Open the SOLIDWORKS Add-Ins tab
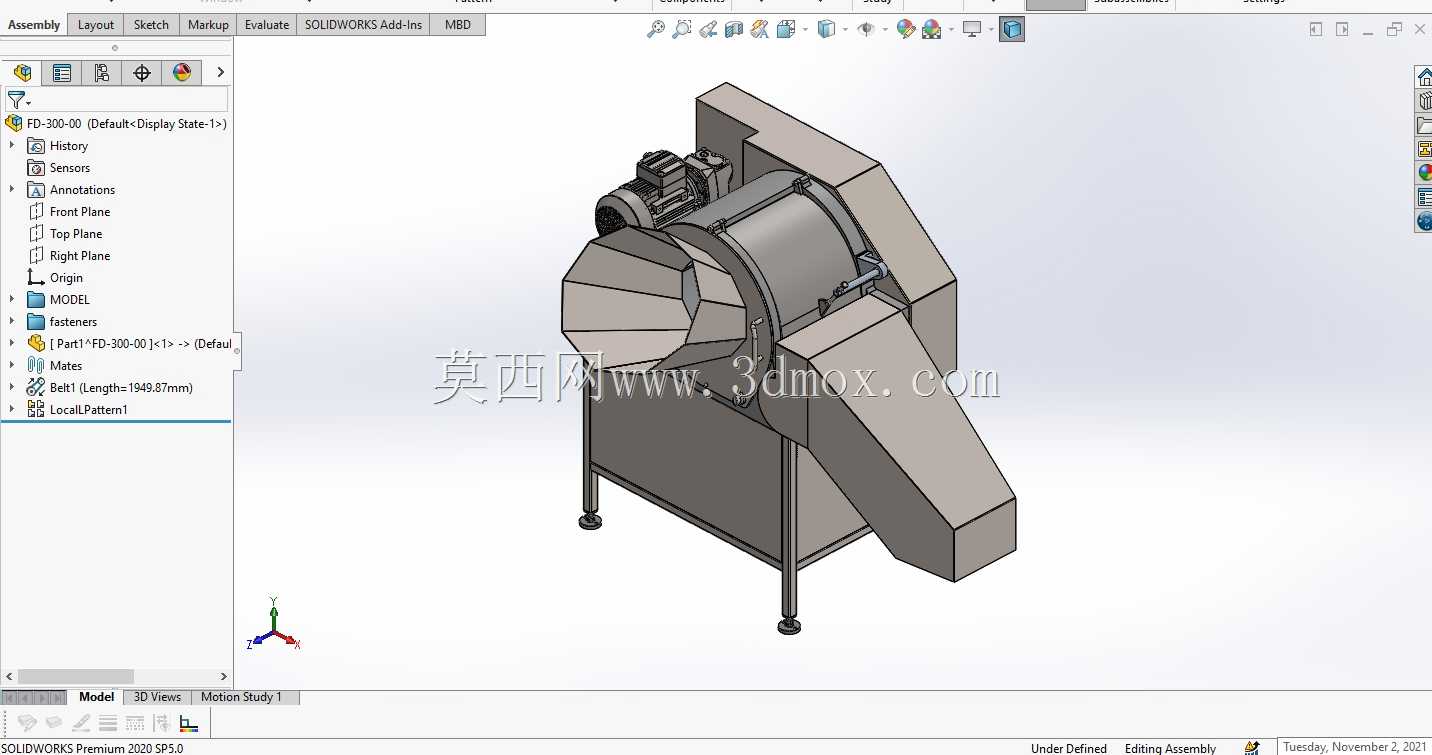 pyautogui.click(x=363, y=25)
